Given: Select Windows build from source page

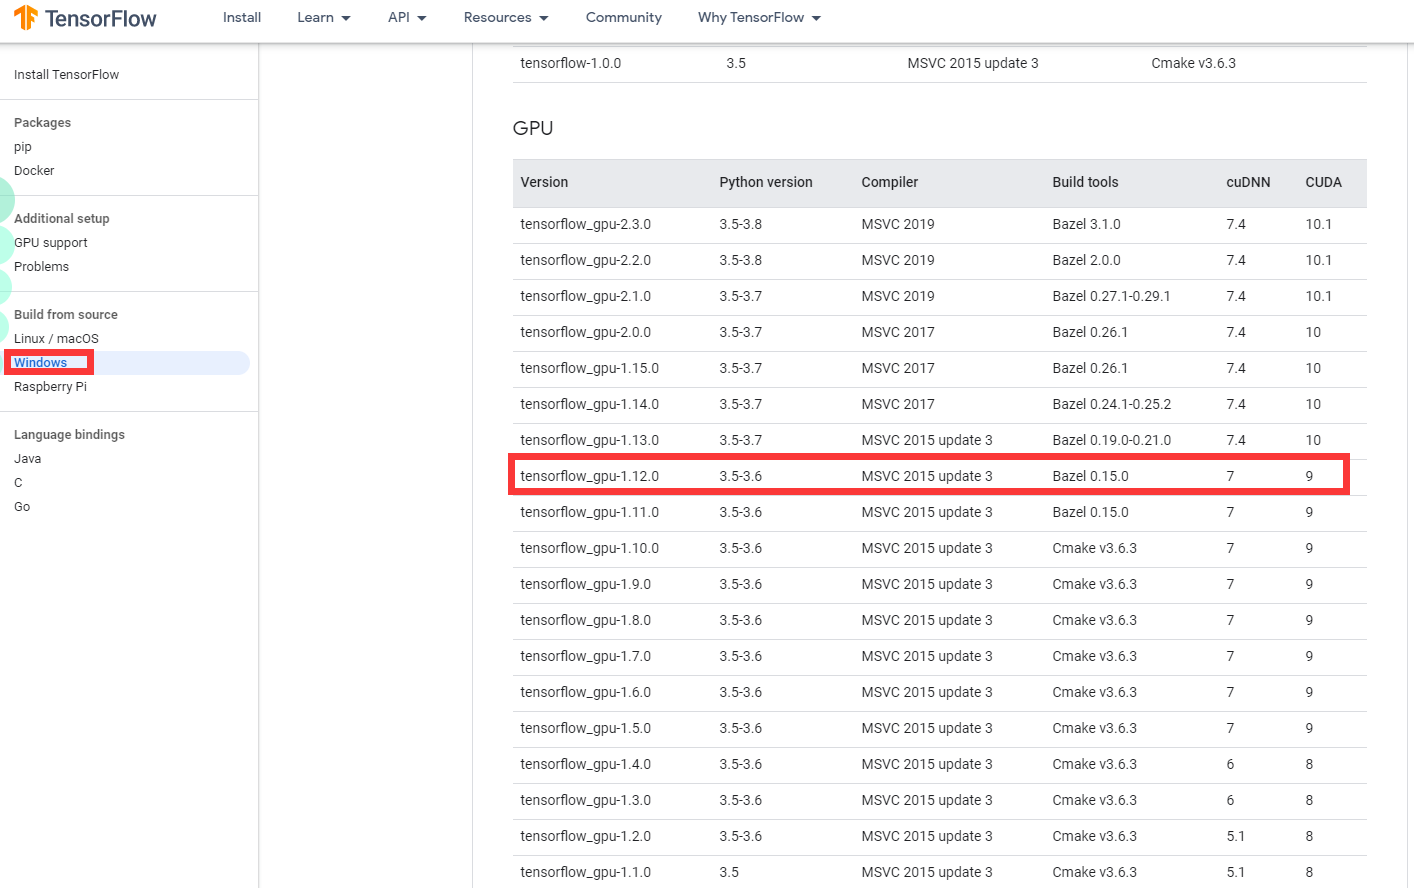Looking at the screenshot, I should tap(40, 363).
